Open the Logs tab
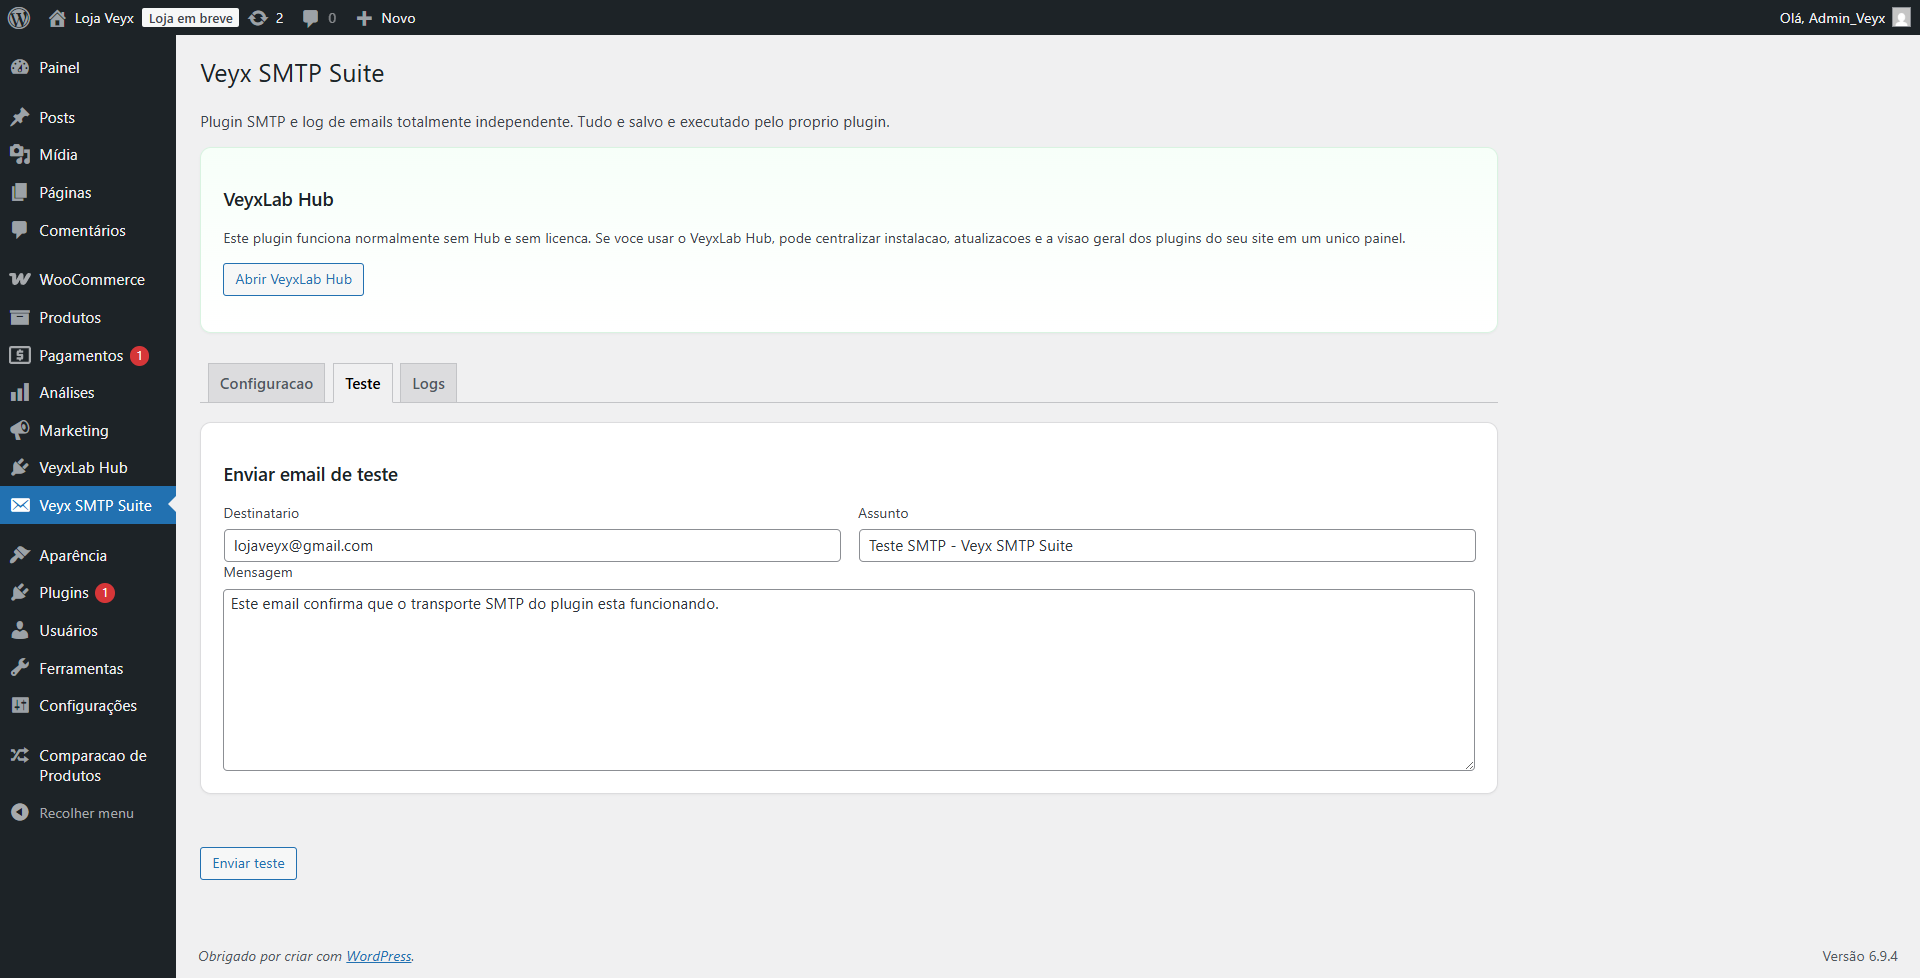This screenshot has height=978, width=1920. (427, 383)
